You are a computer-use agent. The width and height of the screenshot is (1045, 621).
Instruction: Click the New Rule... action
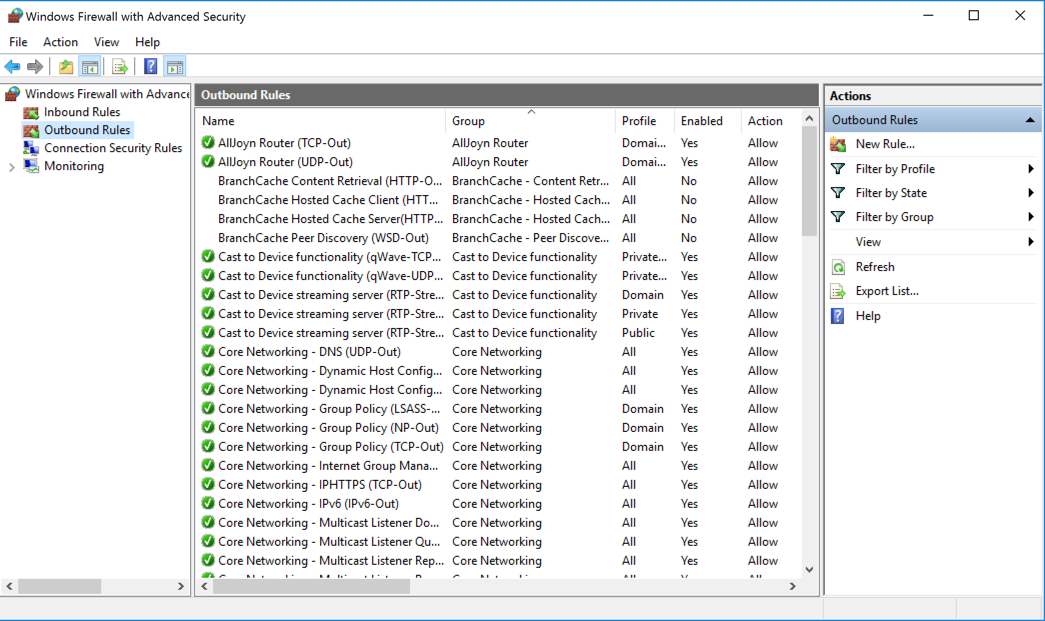click(x=885, y=144)
